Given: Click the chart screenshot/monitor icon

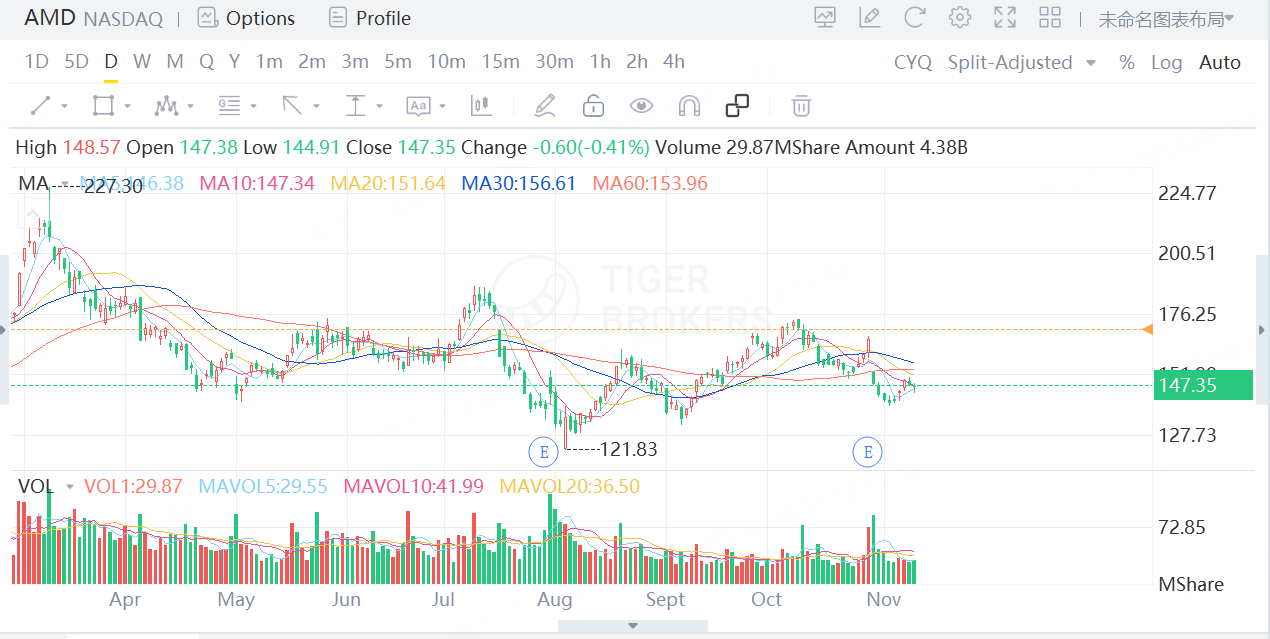Looking at the screenshot, I should pos(825,17).
